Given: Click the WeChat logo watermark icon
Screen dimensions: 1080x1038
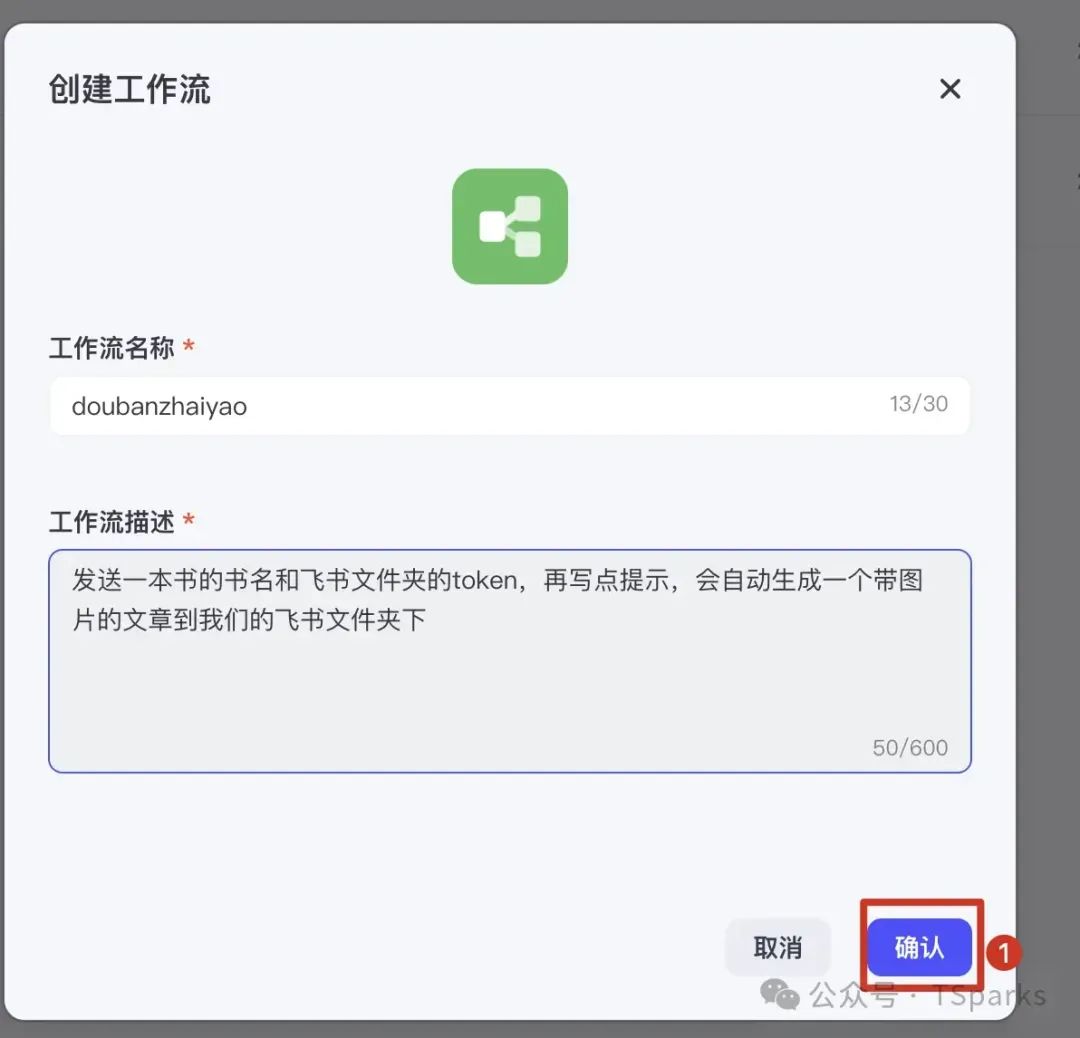Looking at the screenshot, I should 779,994.
